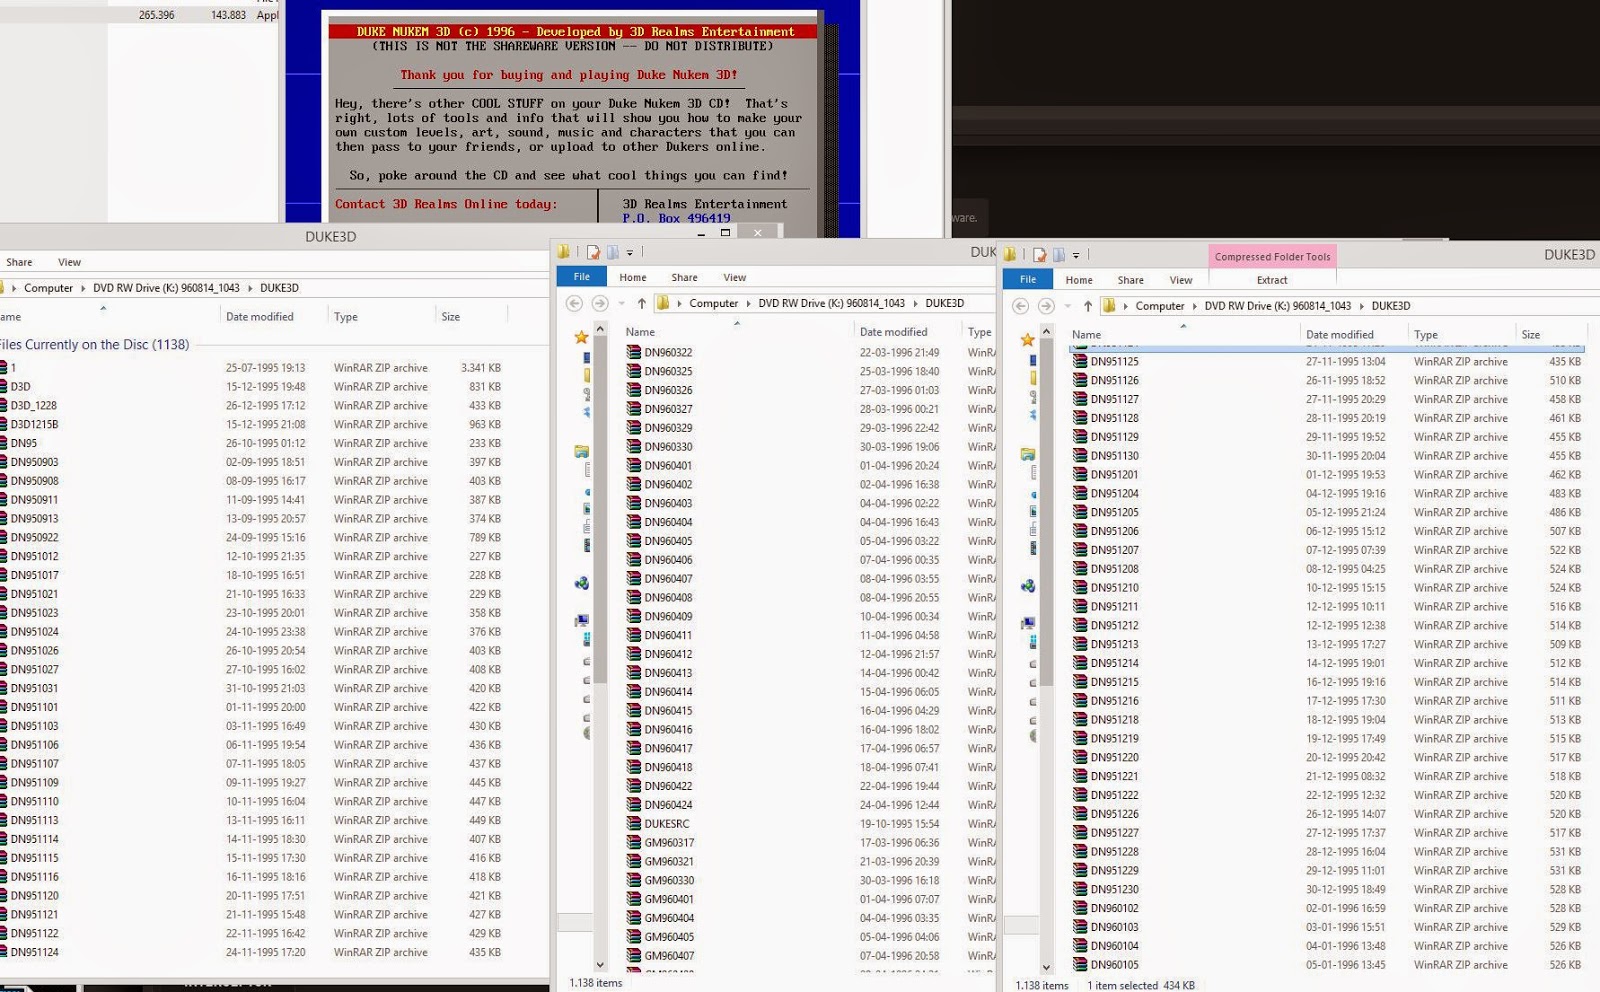
Task: Open recent locations dropdown in right window
Action: (1067, 307)
